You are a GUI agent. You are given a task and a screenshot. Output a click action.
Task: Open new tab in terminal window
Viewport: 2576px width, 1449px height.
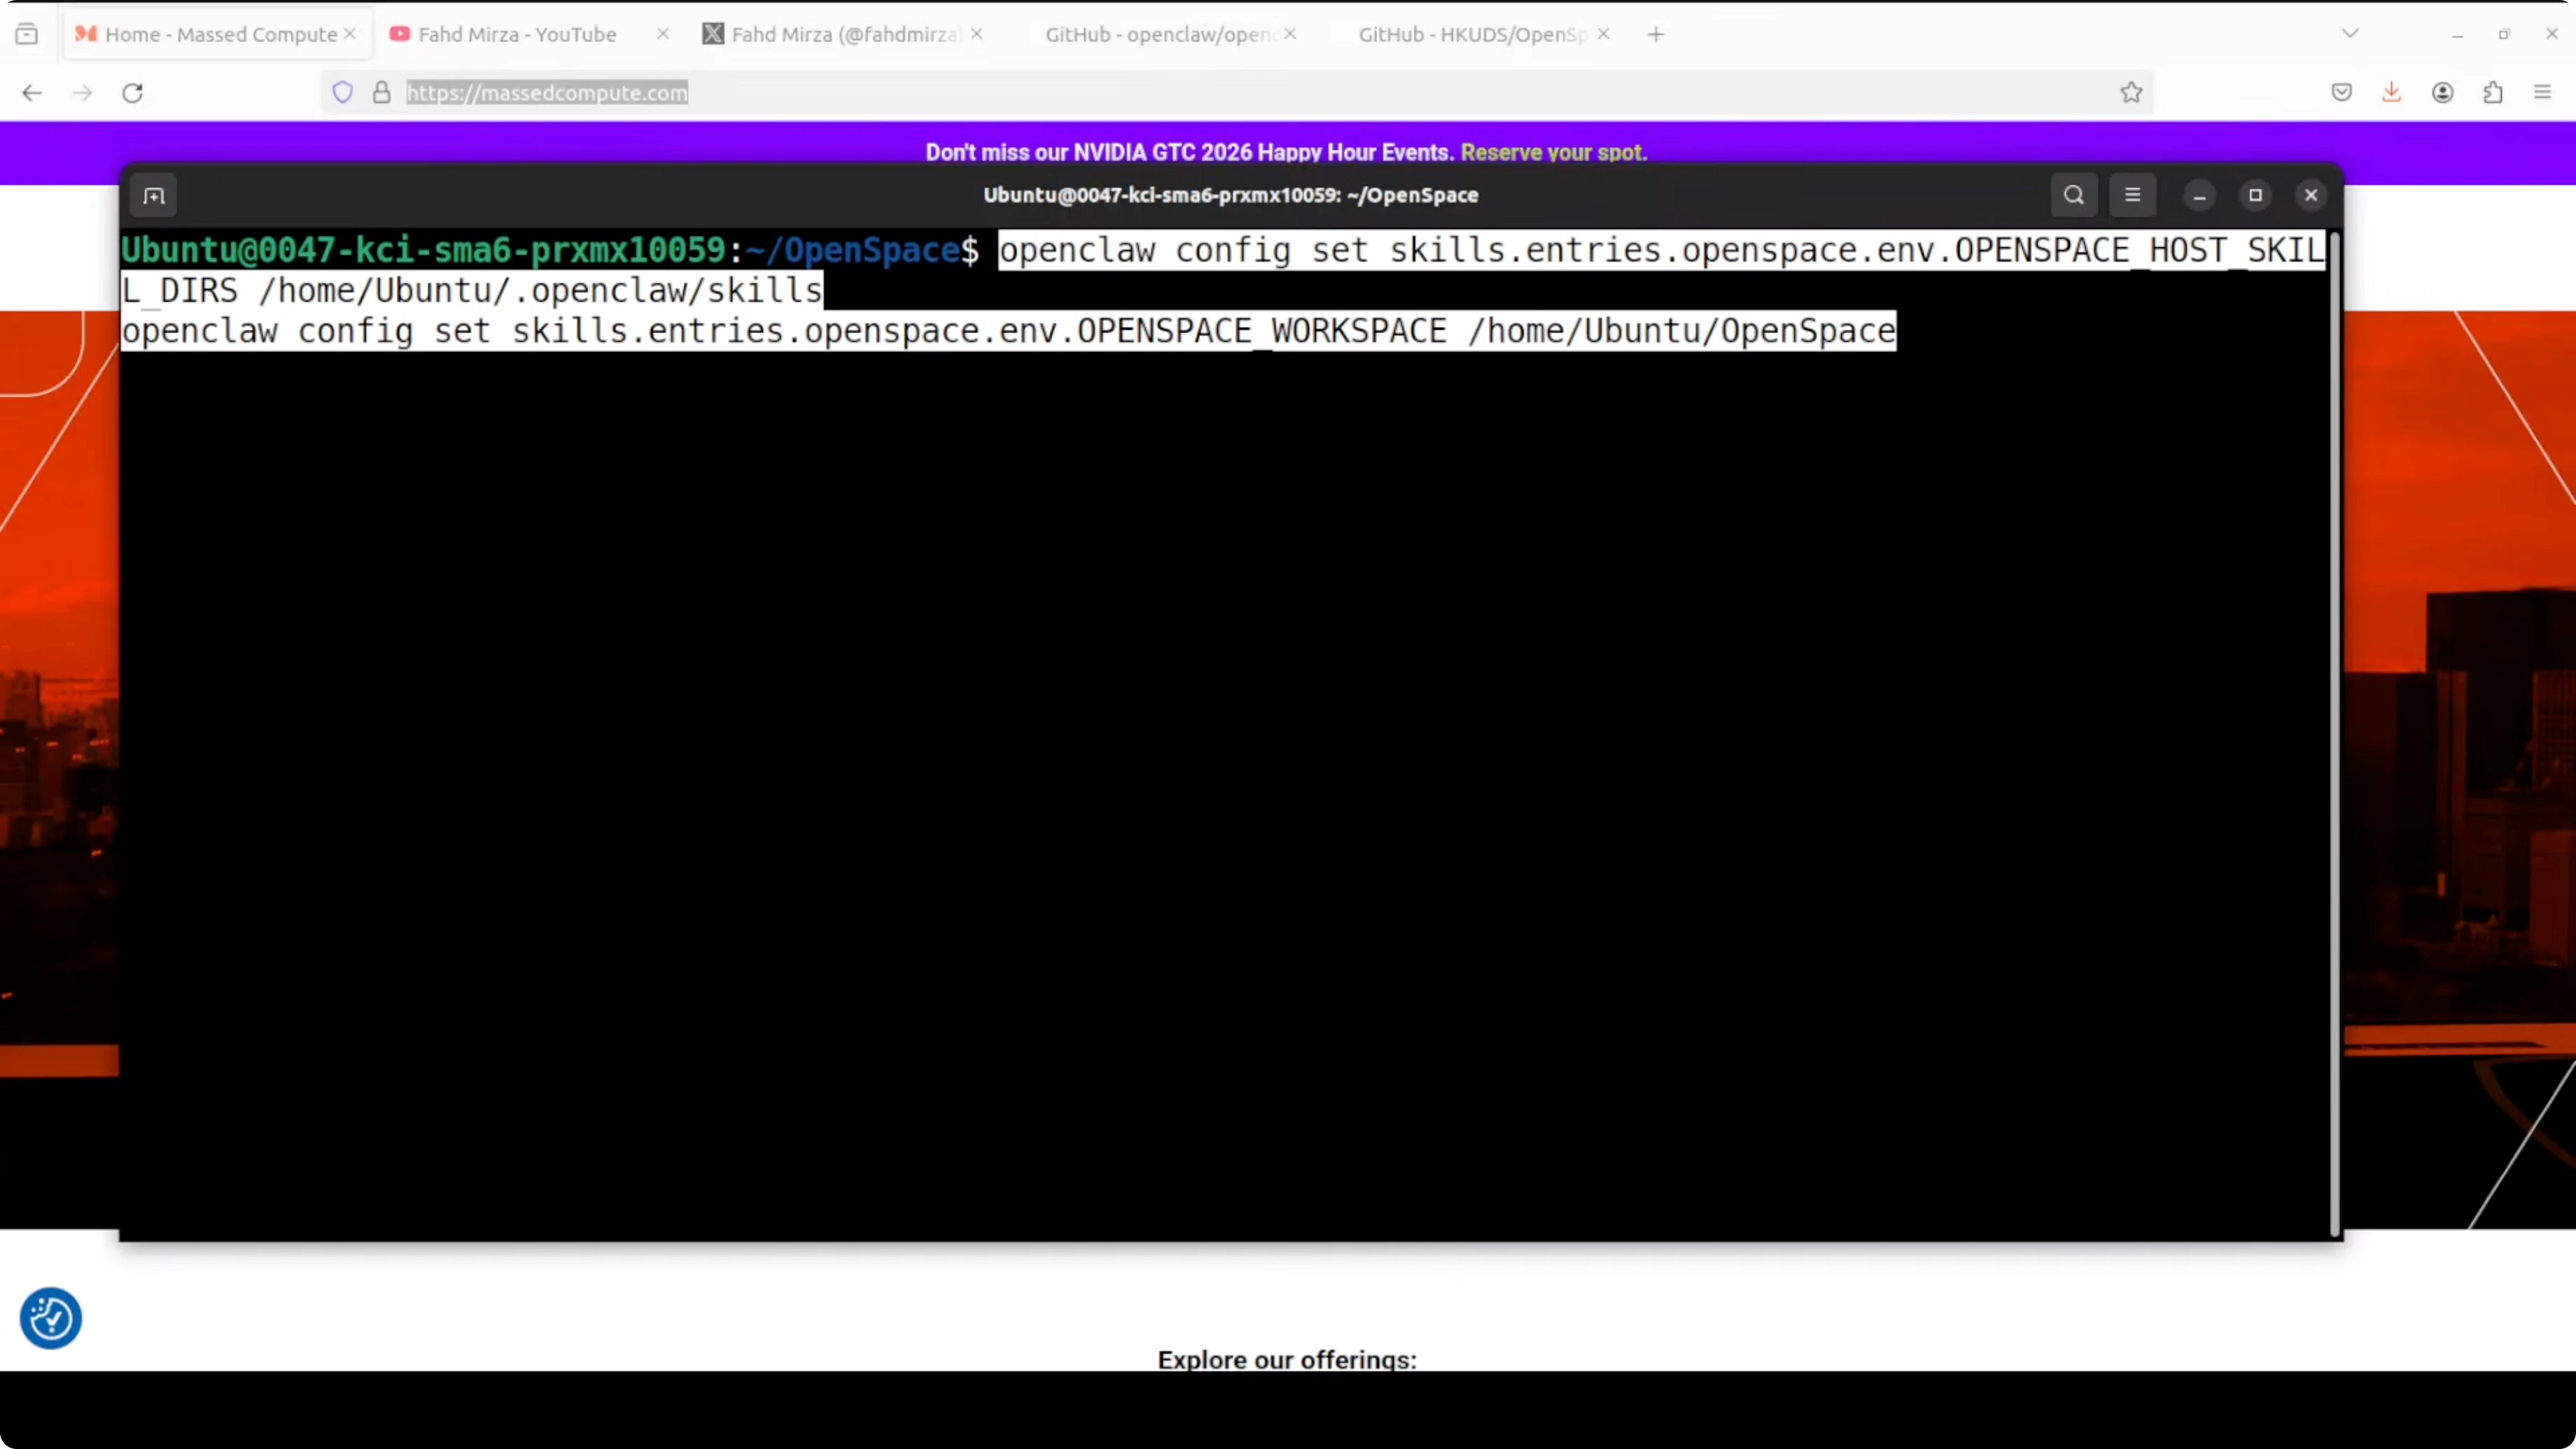coord(154,195)
